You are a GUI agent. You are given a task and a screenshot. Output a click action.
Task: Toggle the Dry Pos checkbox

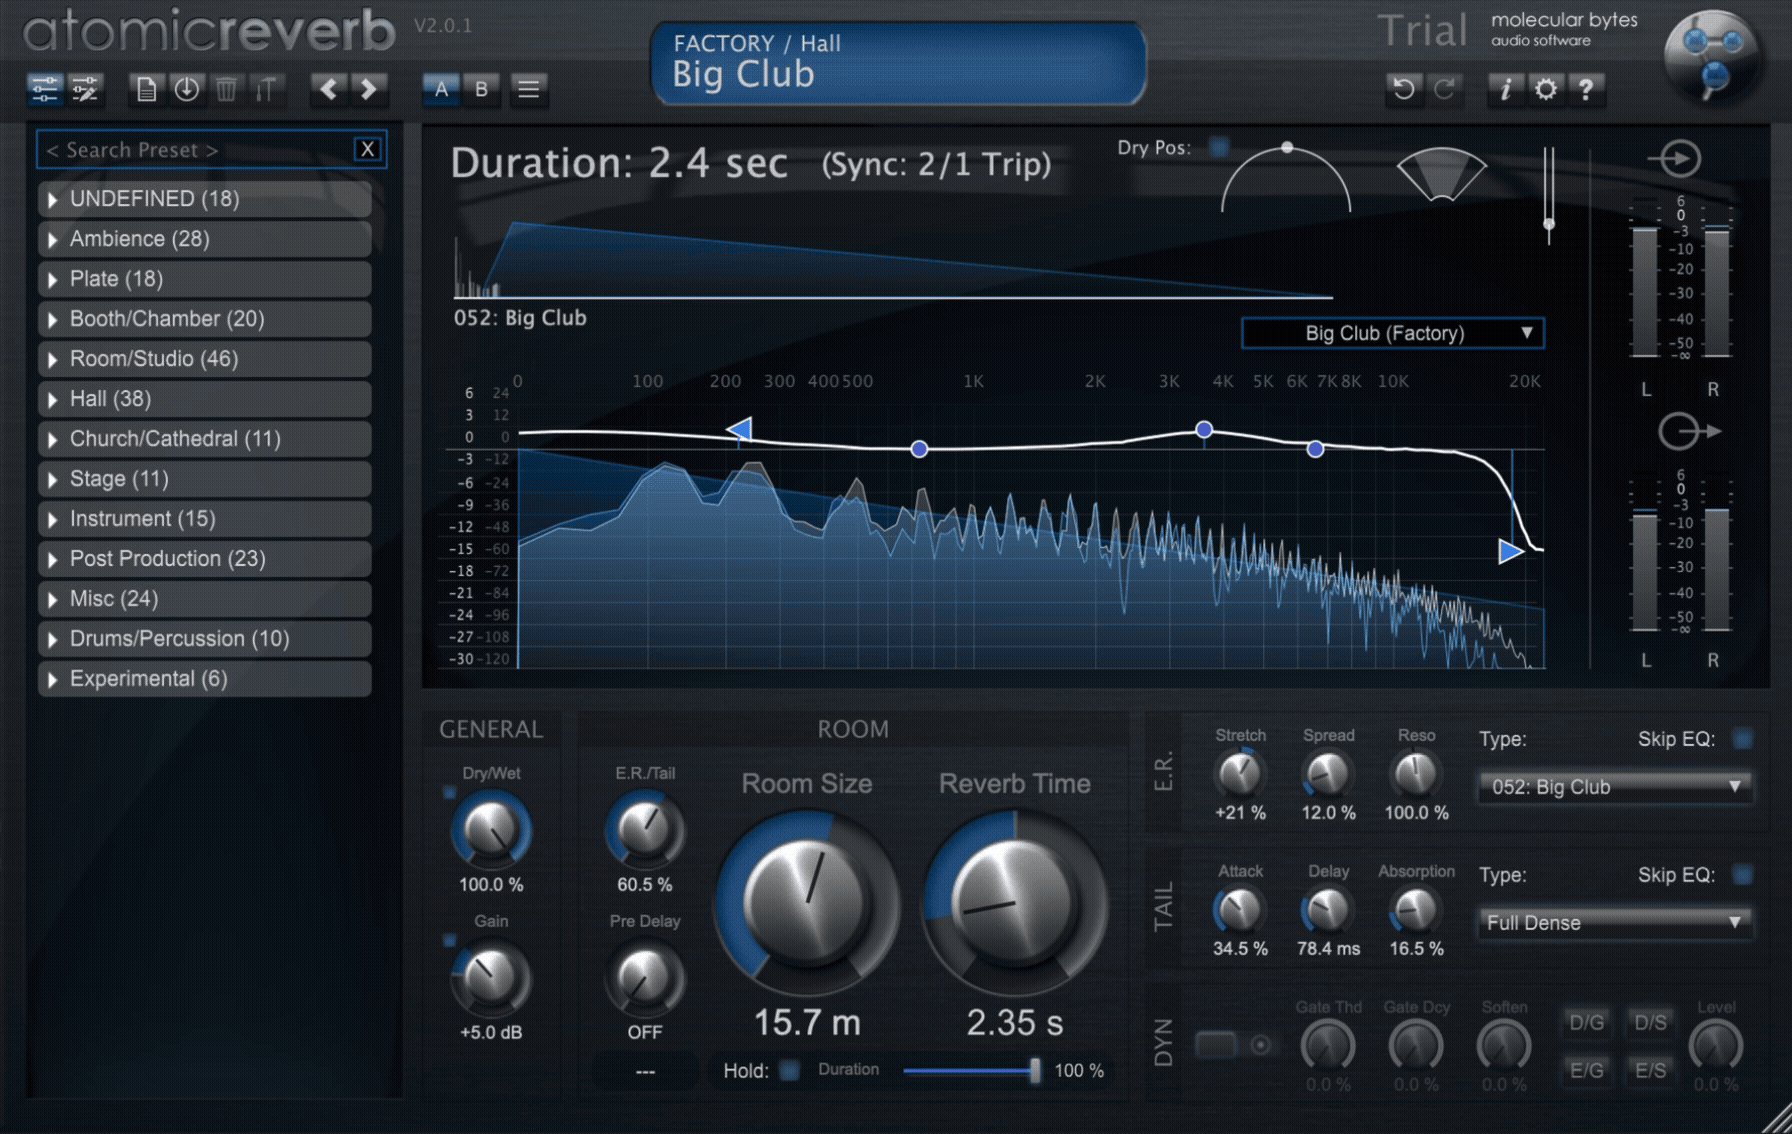tap(1218, 148)
